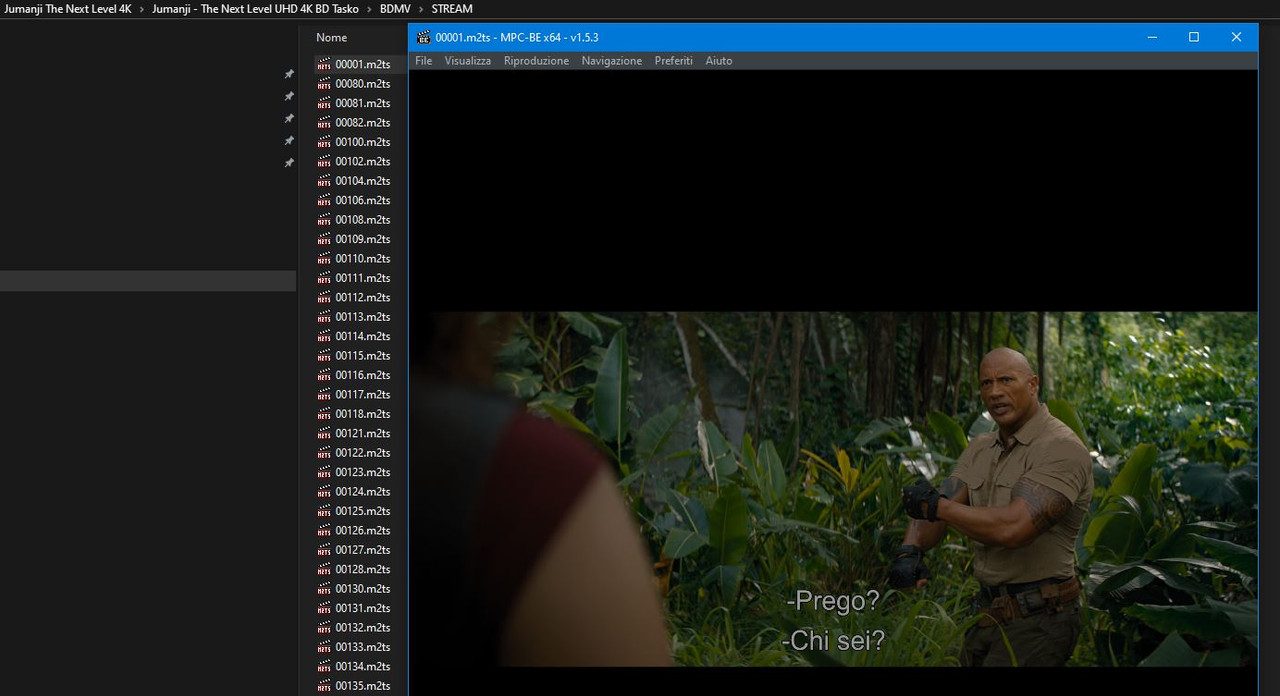
Task: Select file name 00128.m2ts
Action: (x=363, y=570)
